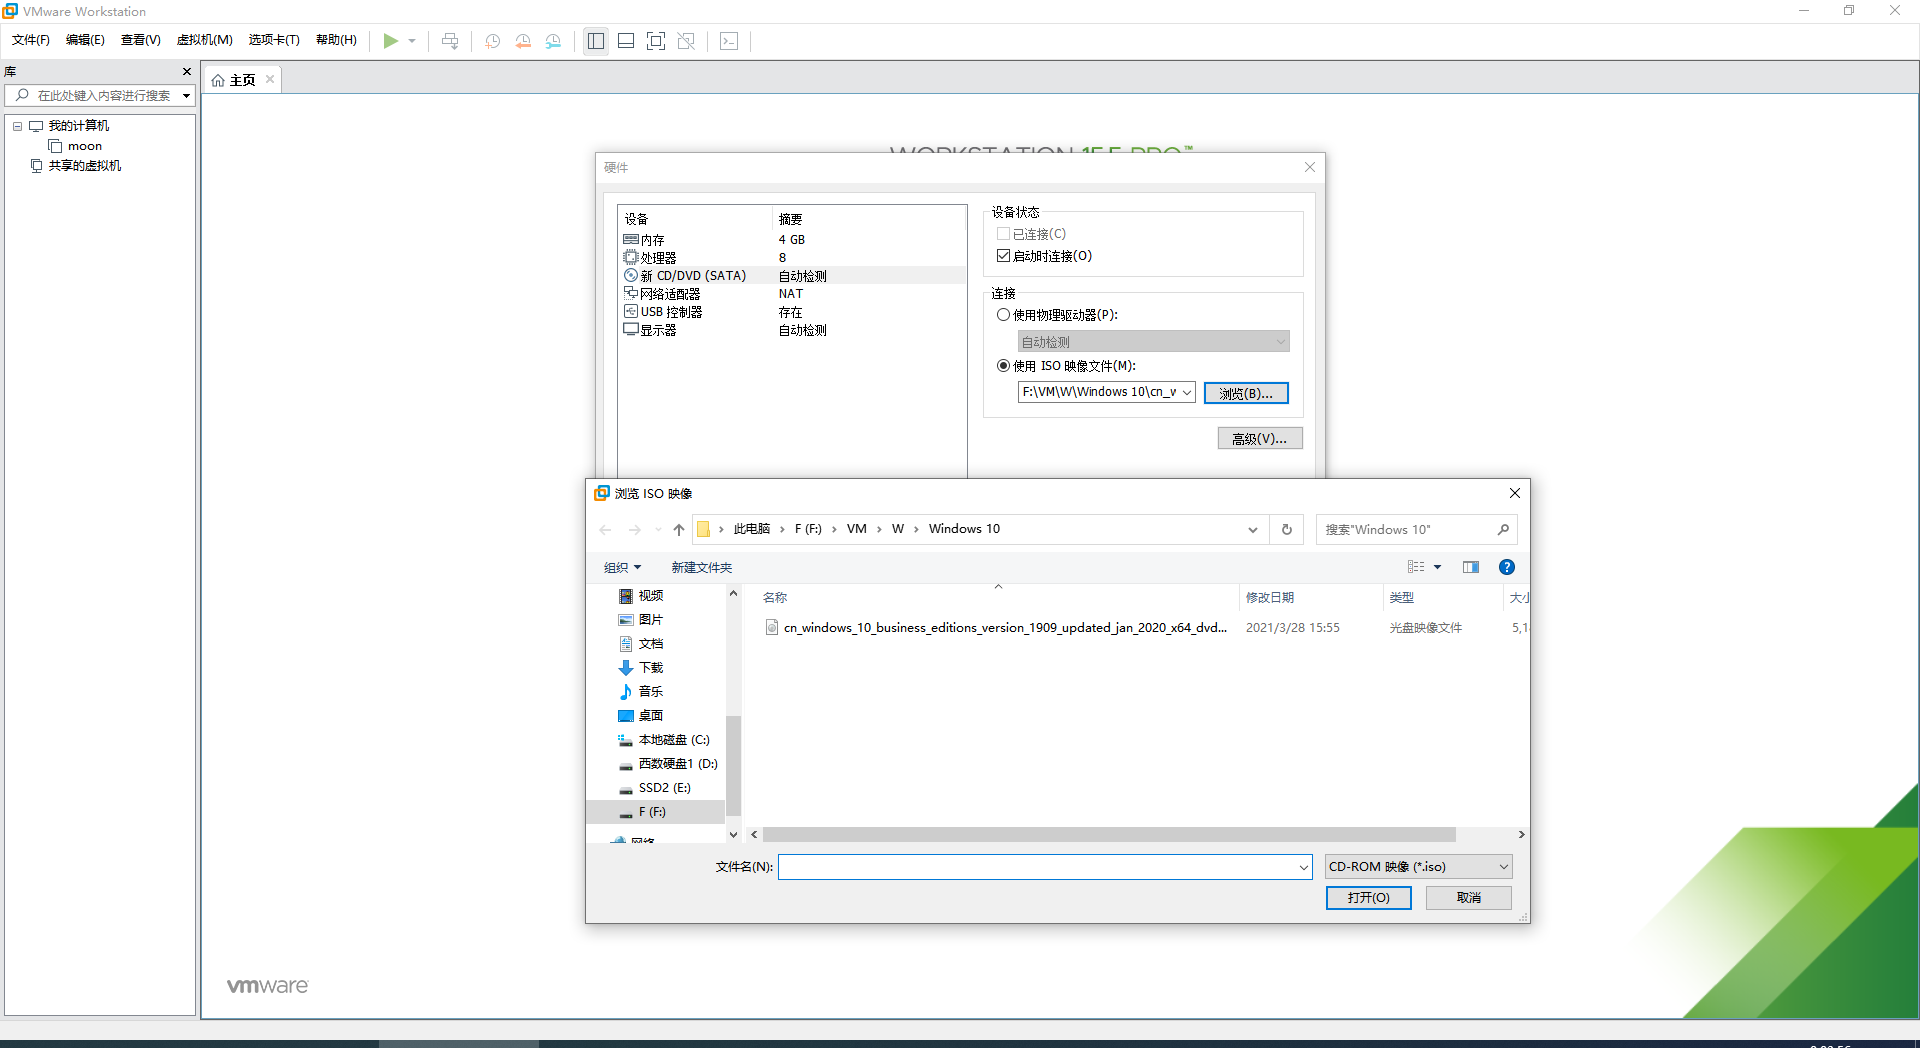Send Ctrl+Alt+Del toolbar icon
This screenshot has height=1048, width=1920.
click(x=450, y=41)
